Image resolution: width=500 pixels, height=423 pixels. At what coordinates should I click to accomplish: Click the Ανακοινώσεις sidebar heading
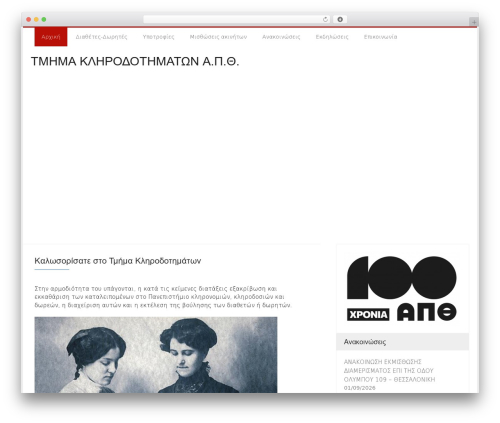point(365,342)
